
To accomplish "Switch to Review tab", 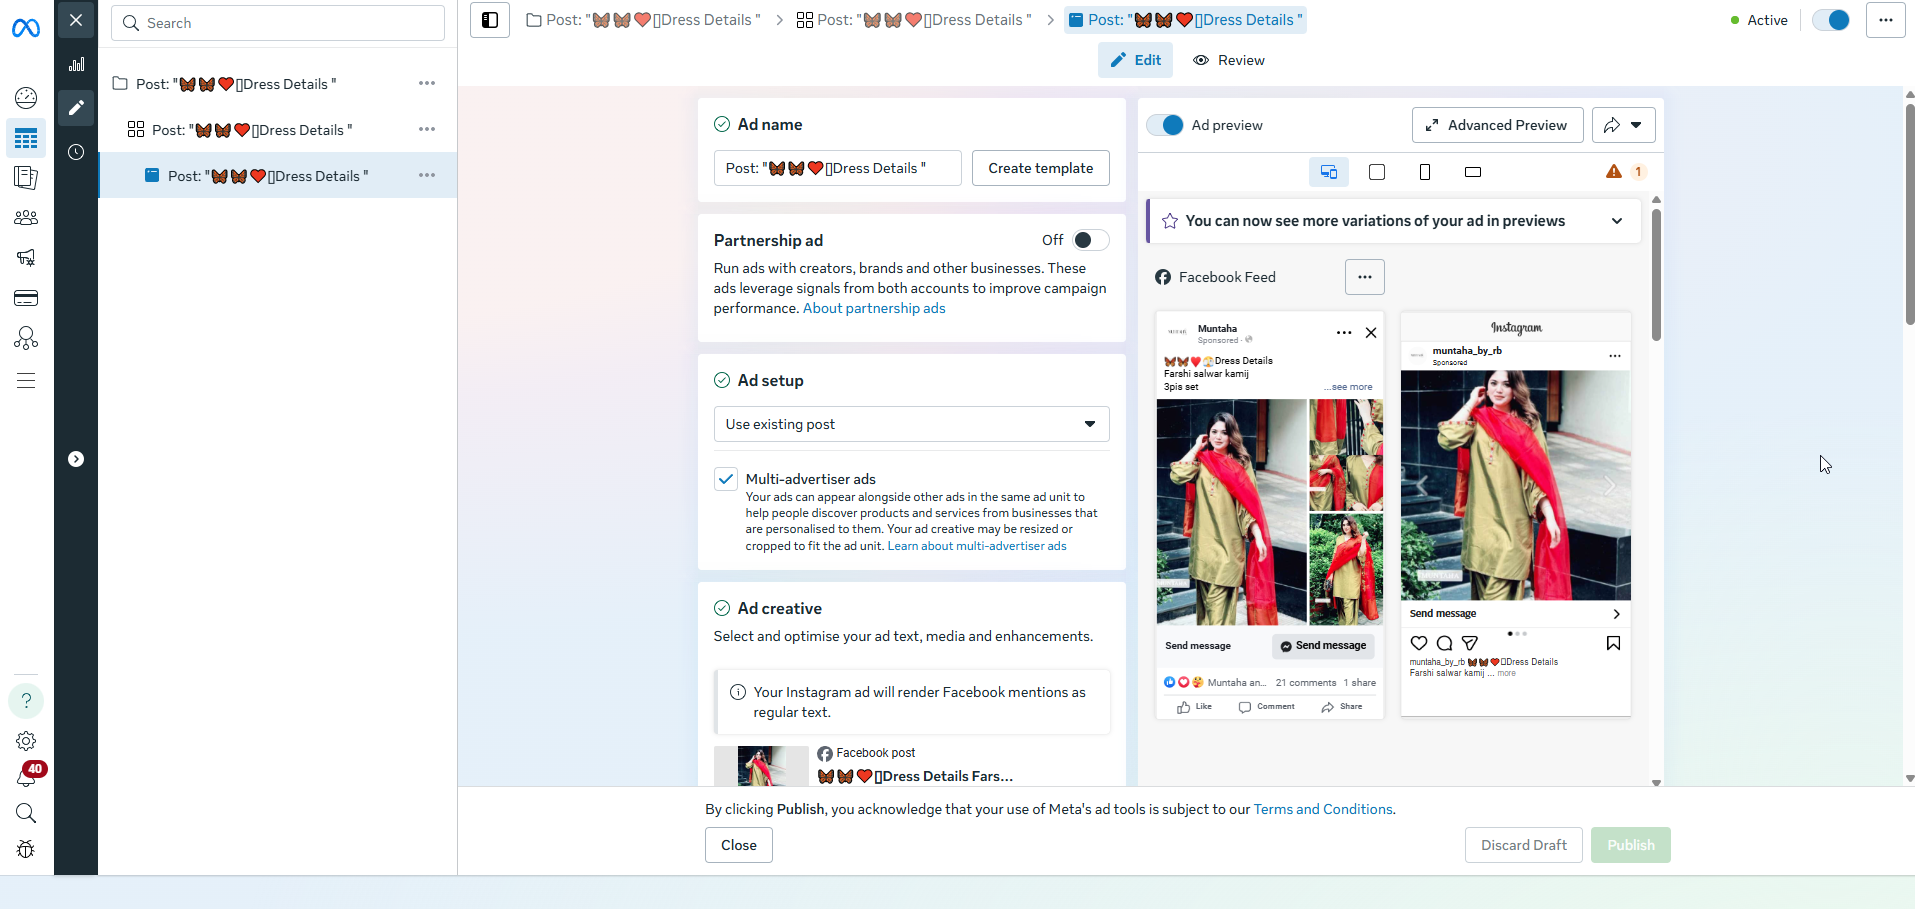I will pyautogui.click(x=1229, y=60).
